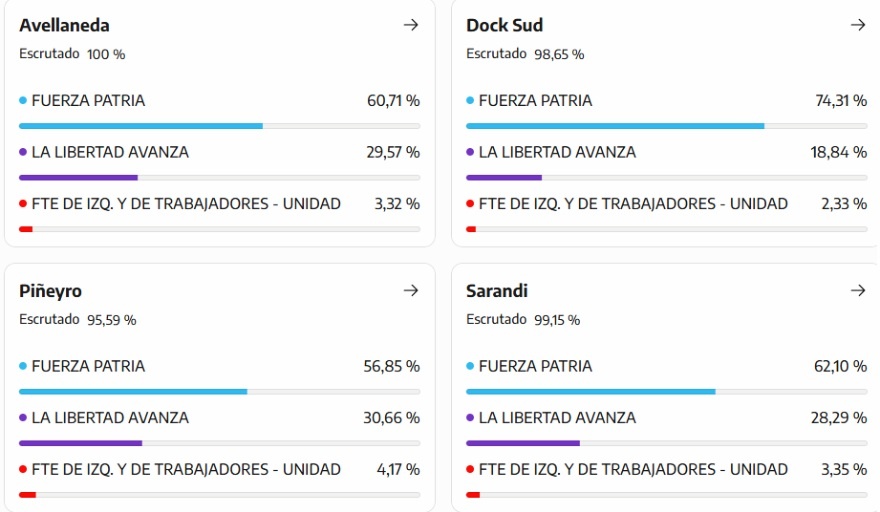Select La Libertad Avanza label in Avellaneda
Screen dimensions: 880x512
[110, 152]
